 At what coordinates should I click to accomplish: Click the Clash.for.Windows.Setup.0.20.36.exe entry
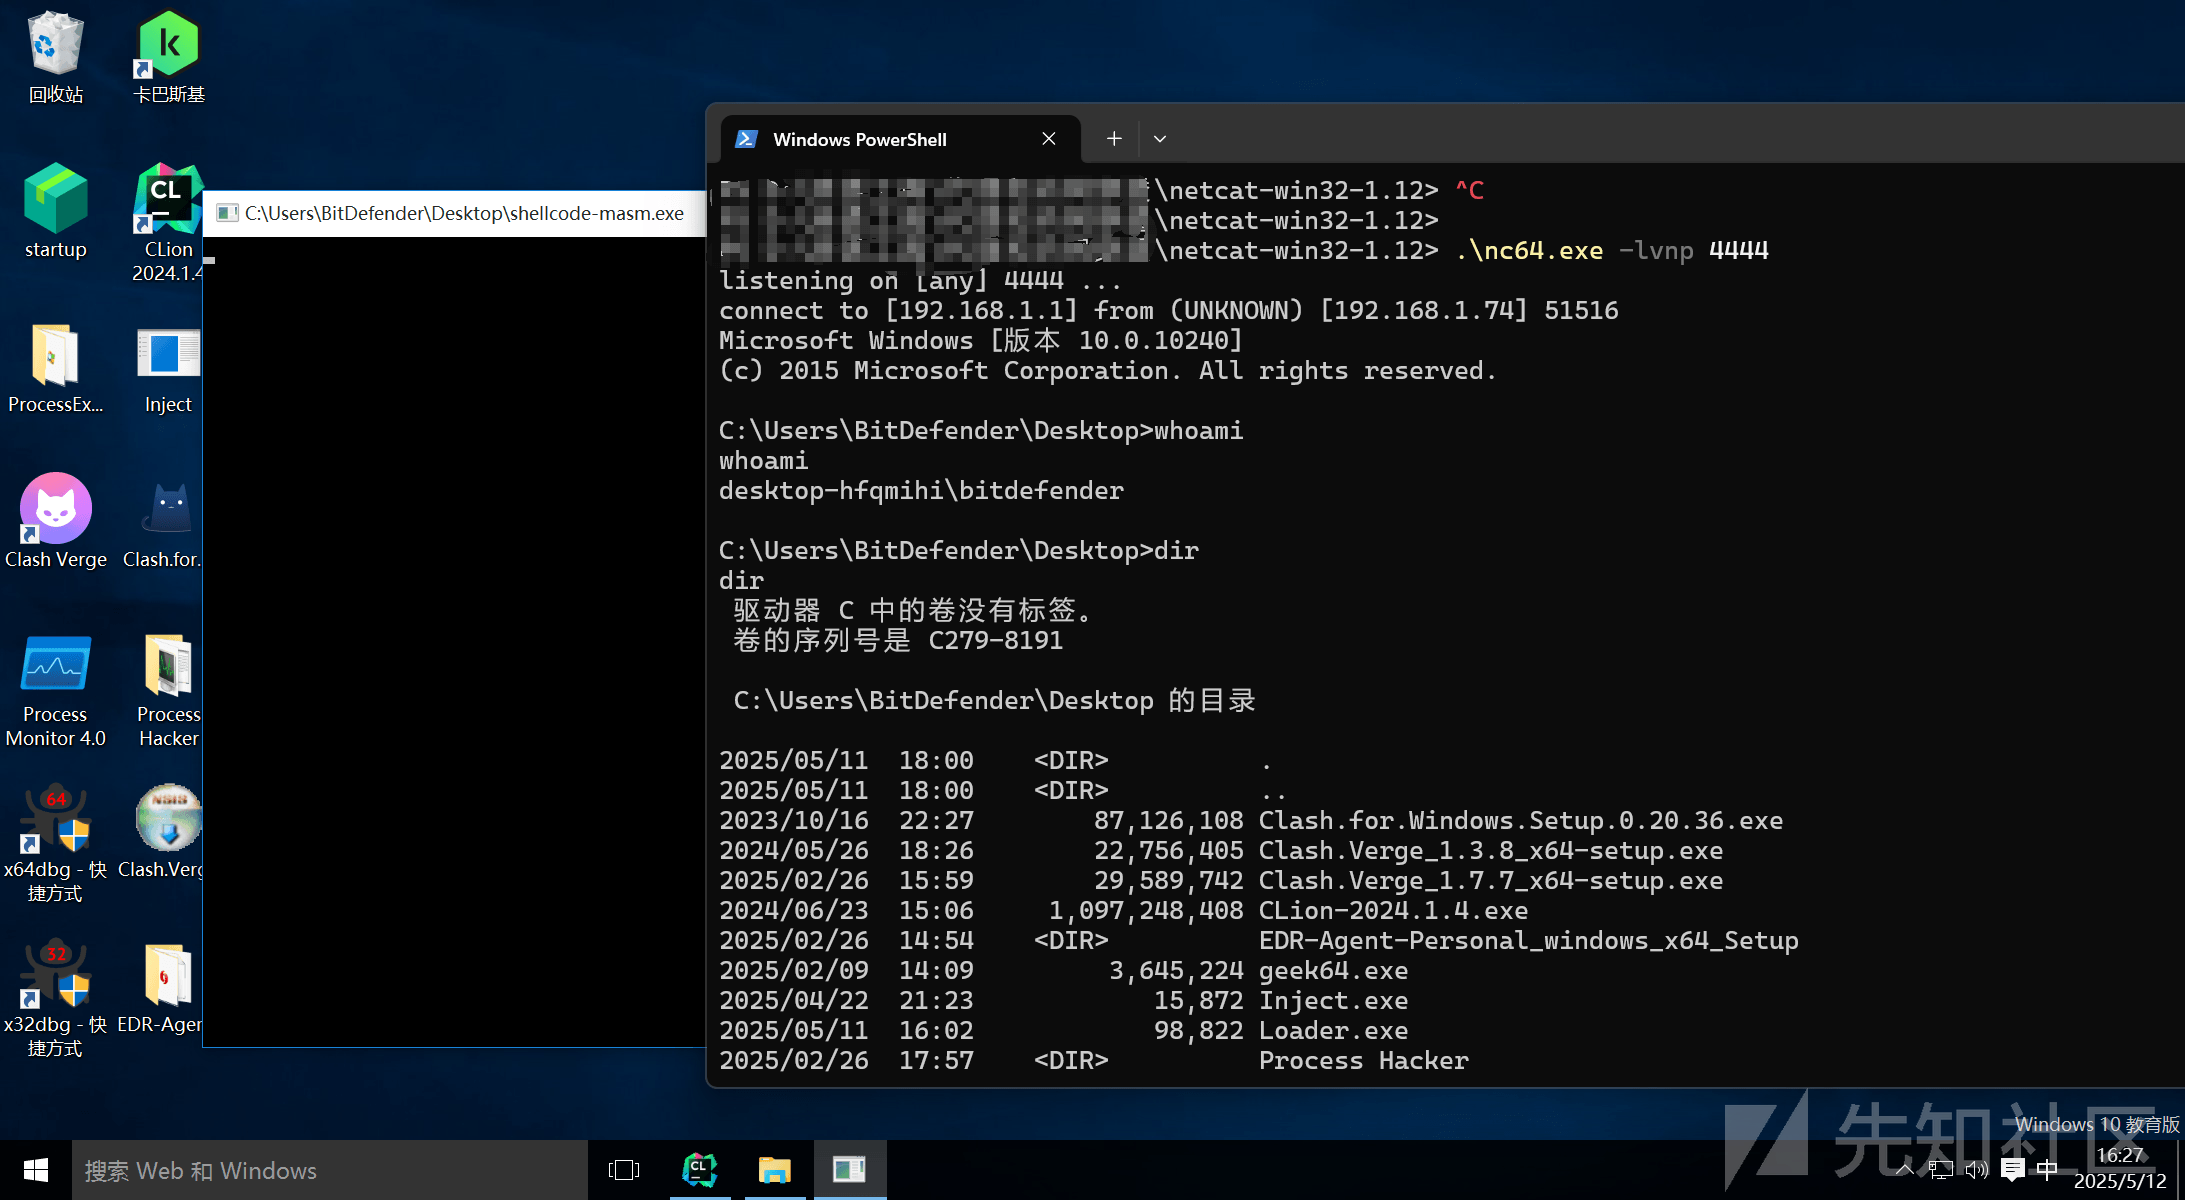1520,820
